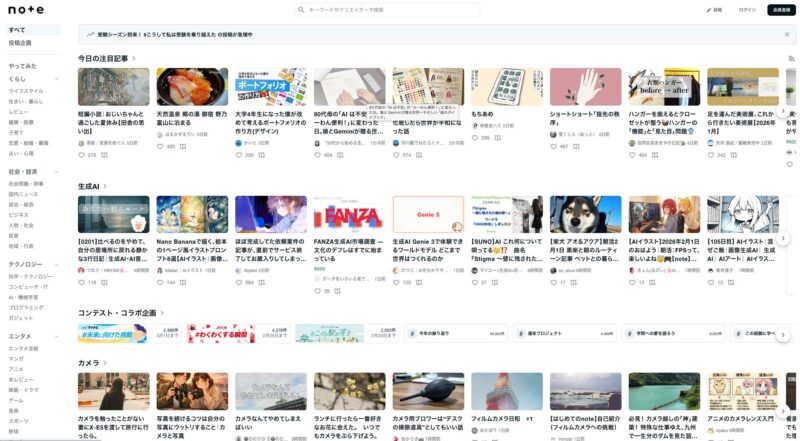Viewport: 800px width, 441px height.
Task: Click the search magnifier icon
Action: tap(302, 9)
